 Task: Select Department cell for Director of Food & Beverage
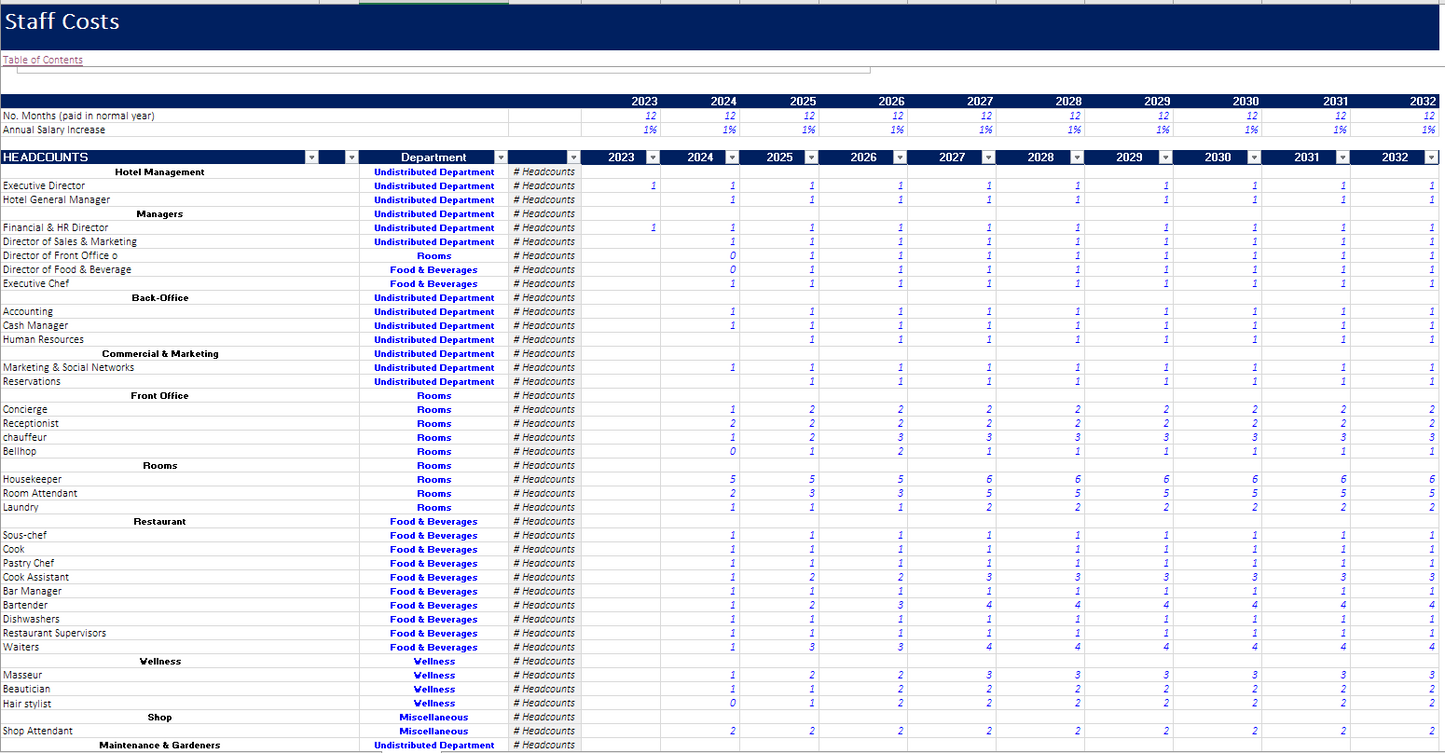coord(433,270)
